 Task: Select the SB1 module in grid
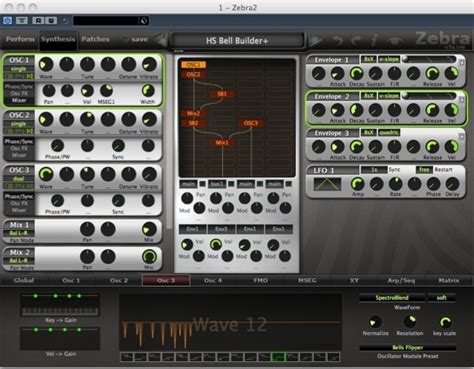point(222,94)
